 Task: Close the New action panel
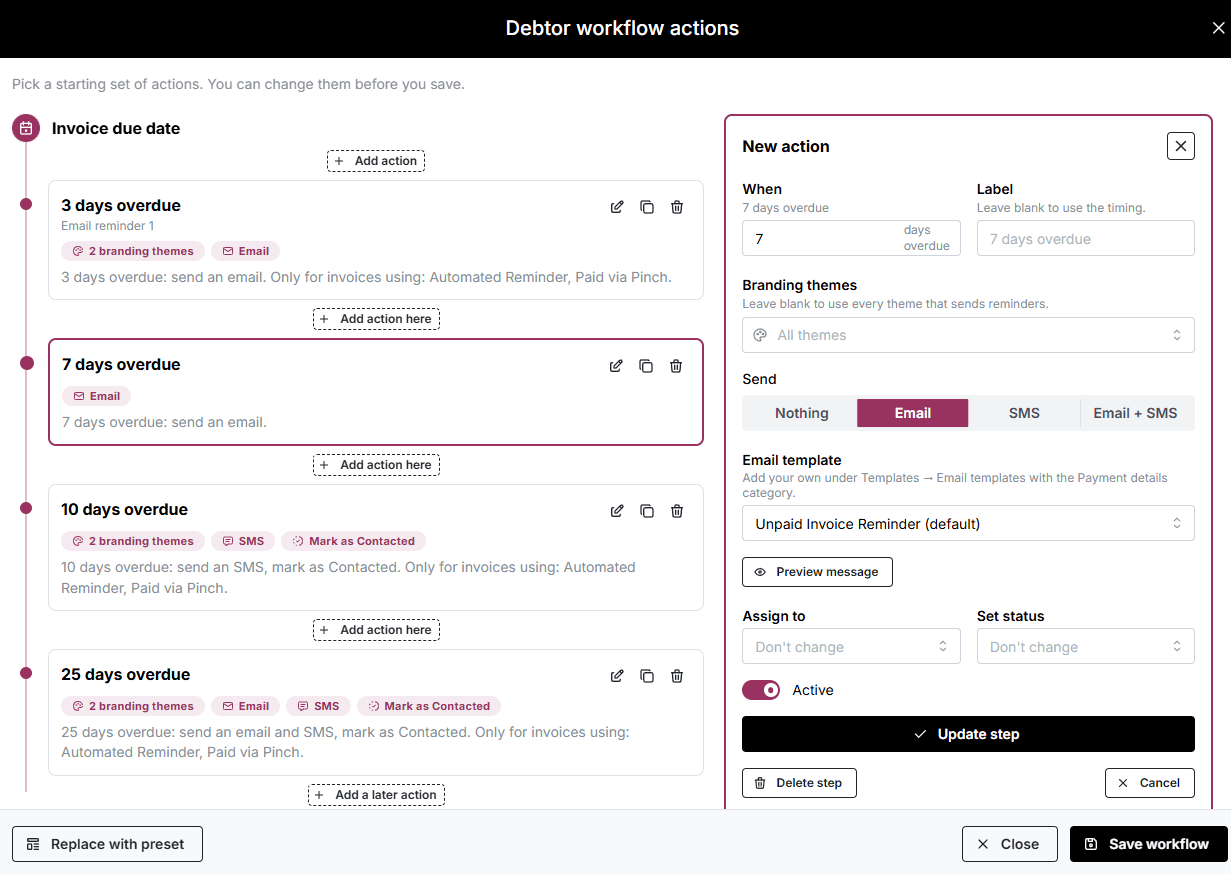1181,146
